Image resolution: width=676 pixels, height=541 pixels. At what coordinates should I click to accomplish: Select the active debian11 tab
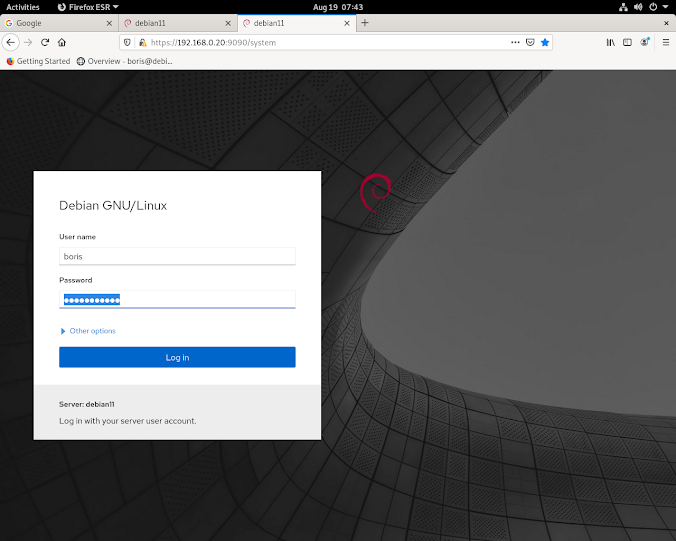[297, 23]
